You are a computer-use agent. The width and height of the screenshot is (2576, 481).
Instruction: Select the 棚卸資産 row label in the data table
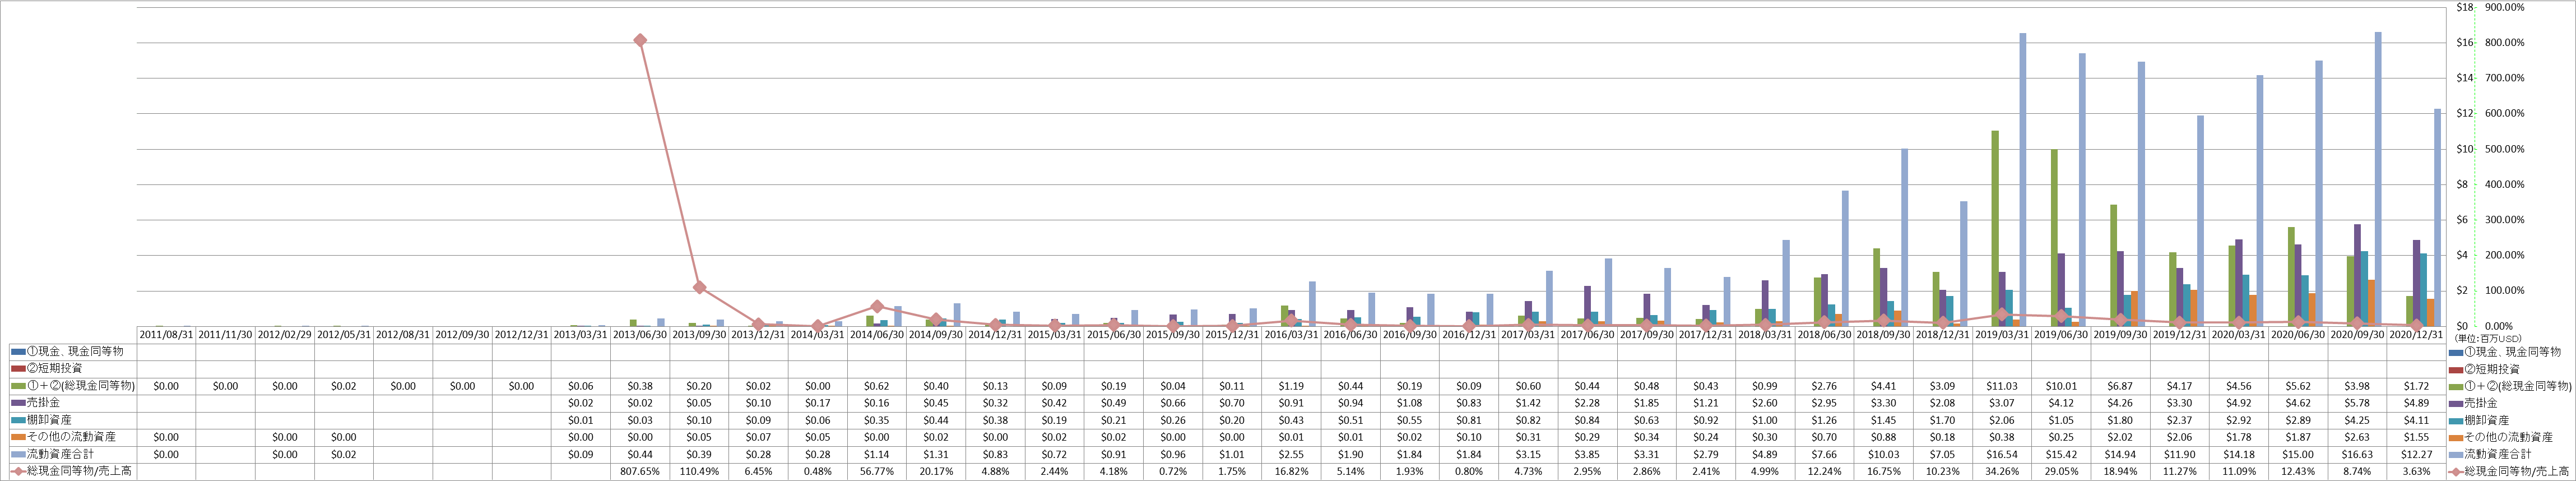(48, 420)
